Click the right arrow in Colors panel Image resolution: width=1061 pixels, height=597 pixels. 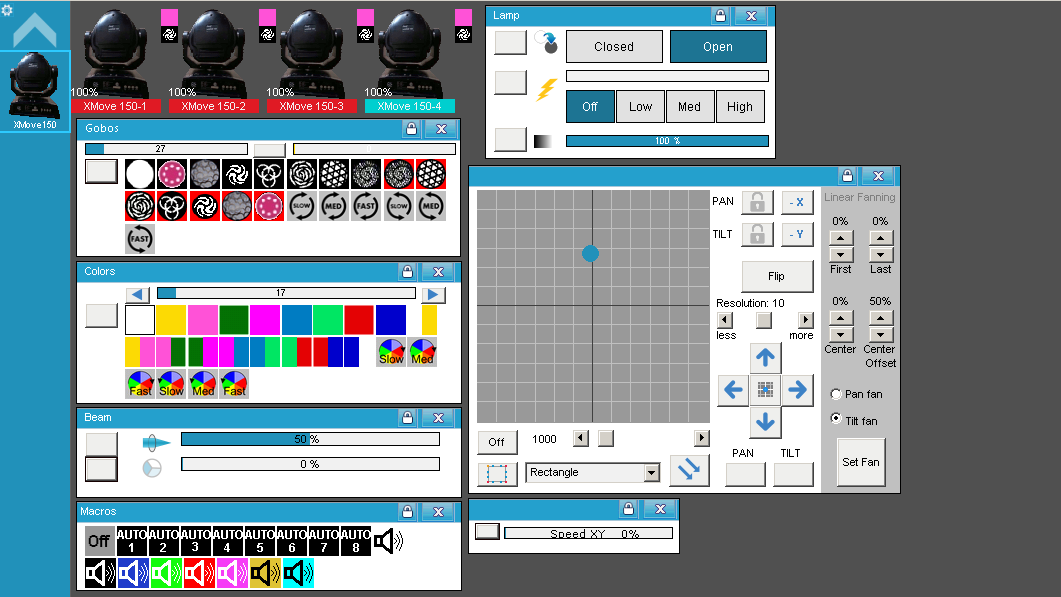tap(433, 294)
